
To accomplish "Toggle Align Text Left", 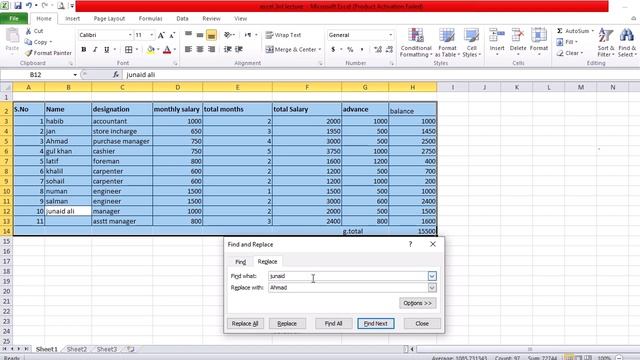I will pos(188,49).
